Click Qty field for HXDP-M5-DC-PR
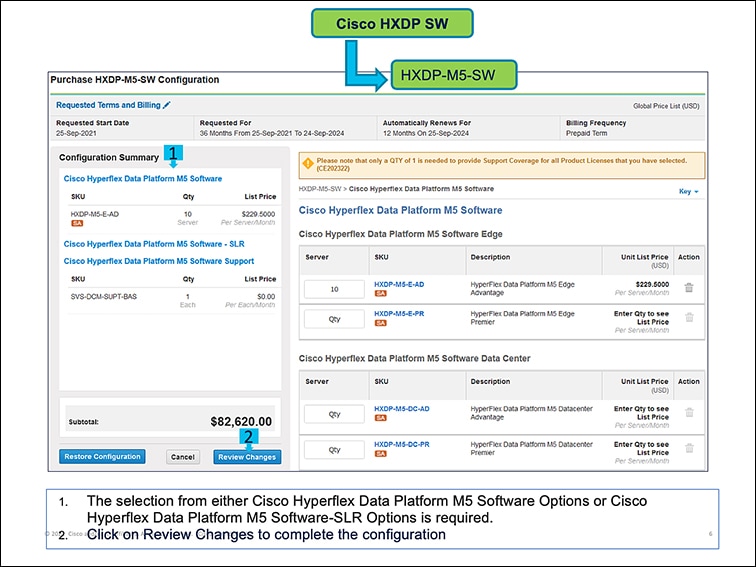 tap(334, 449)
